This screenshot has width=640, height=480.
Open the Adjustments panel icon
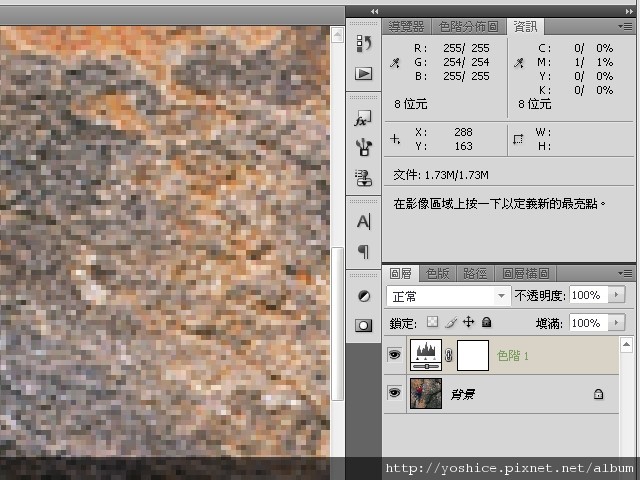(x=364, y=296)
